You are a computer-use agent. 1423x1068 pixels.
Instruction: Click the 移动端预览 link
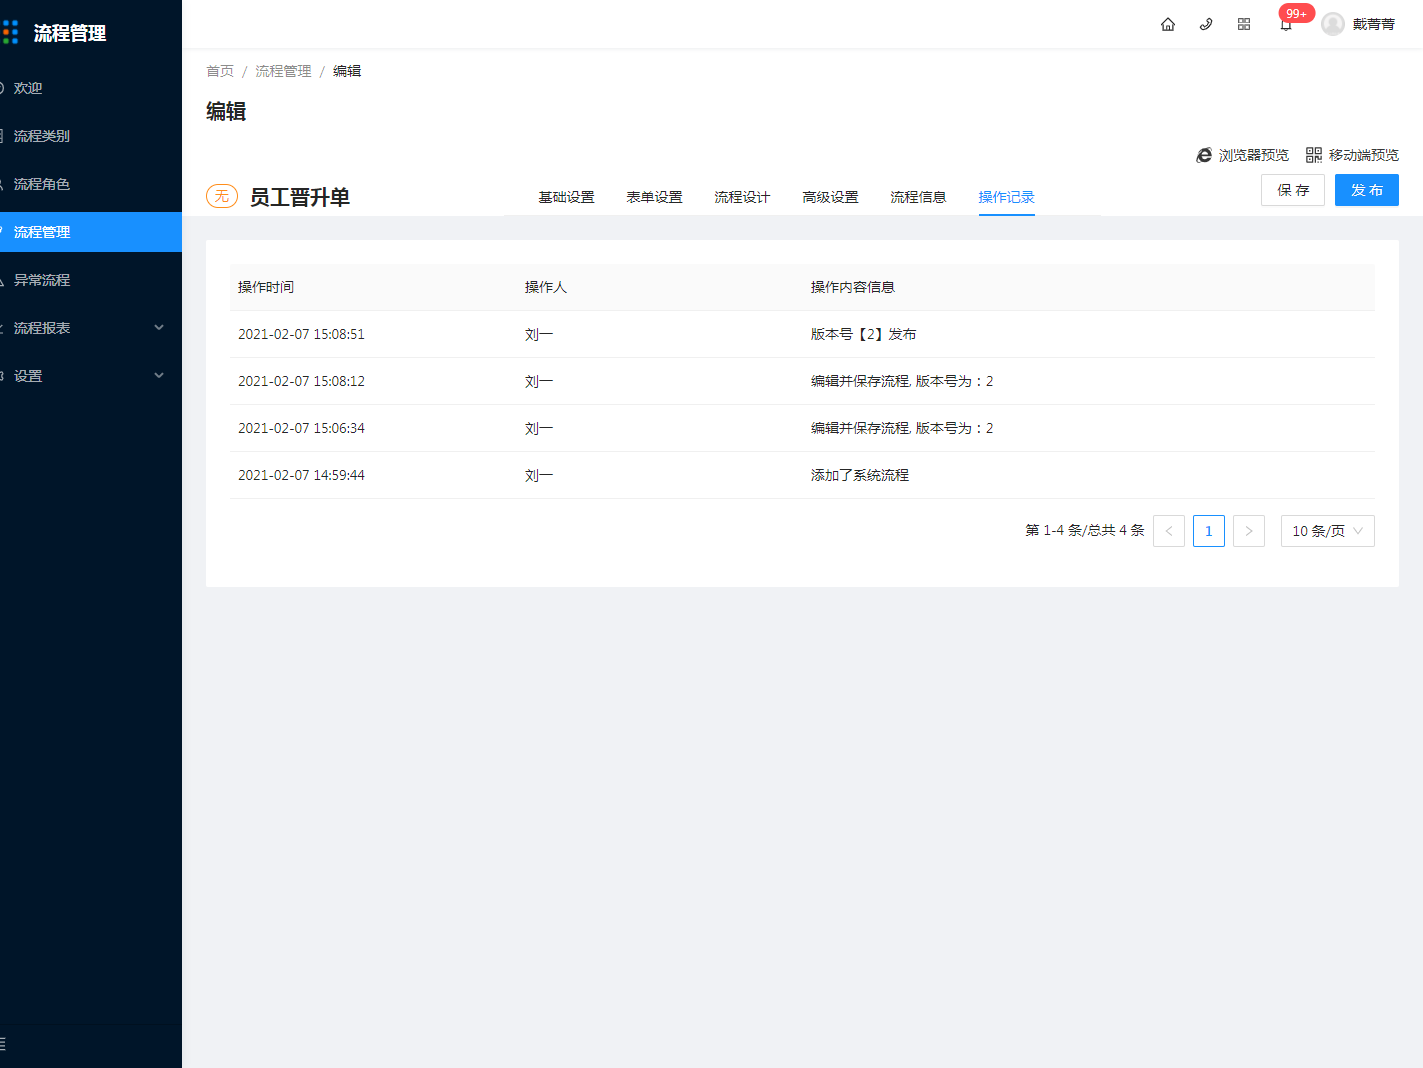coord(1364,155)
